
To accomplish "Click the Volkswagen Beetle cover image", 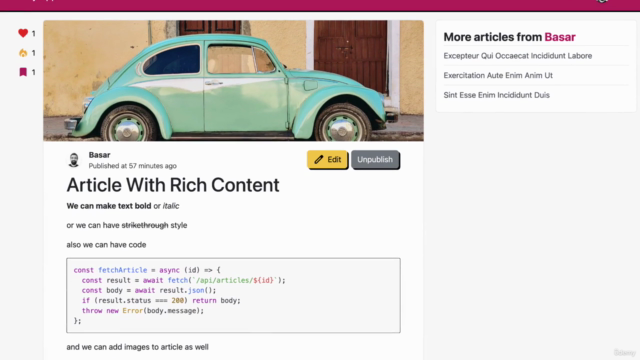I will 233,81.
